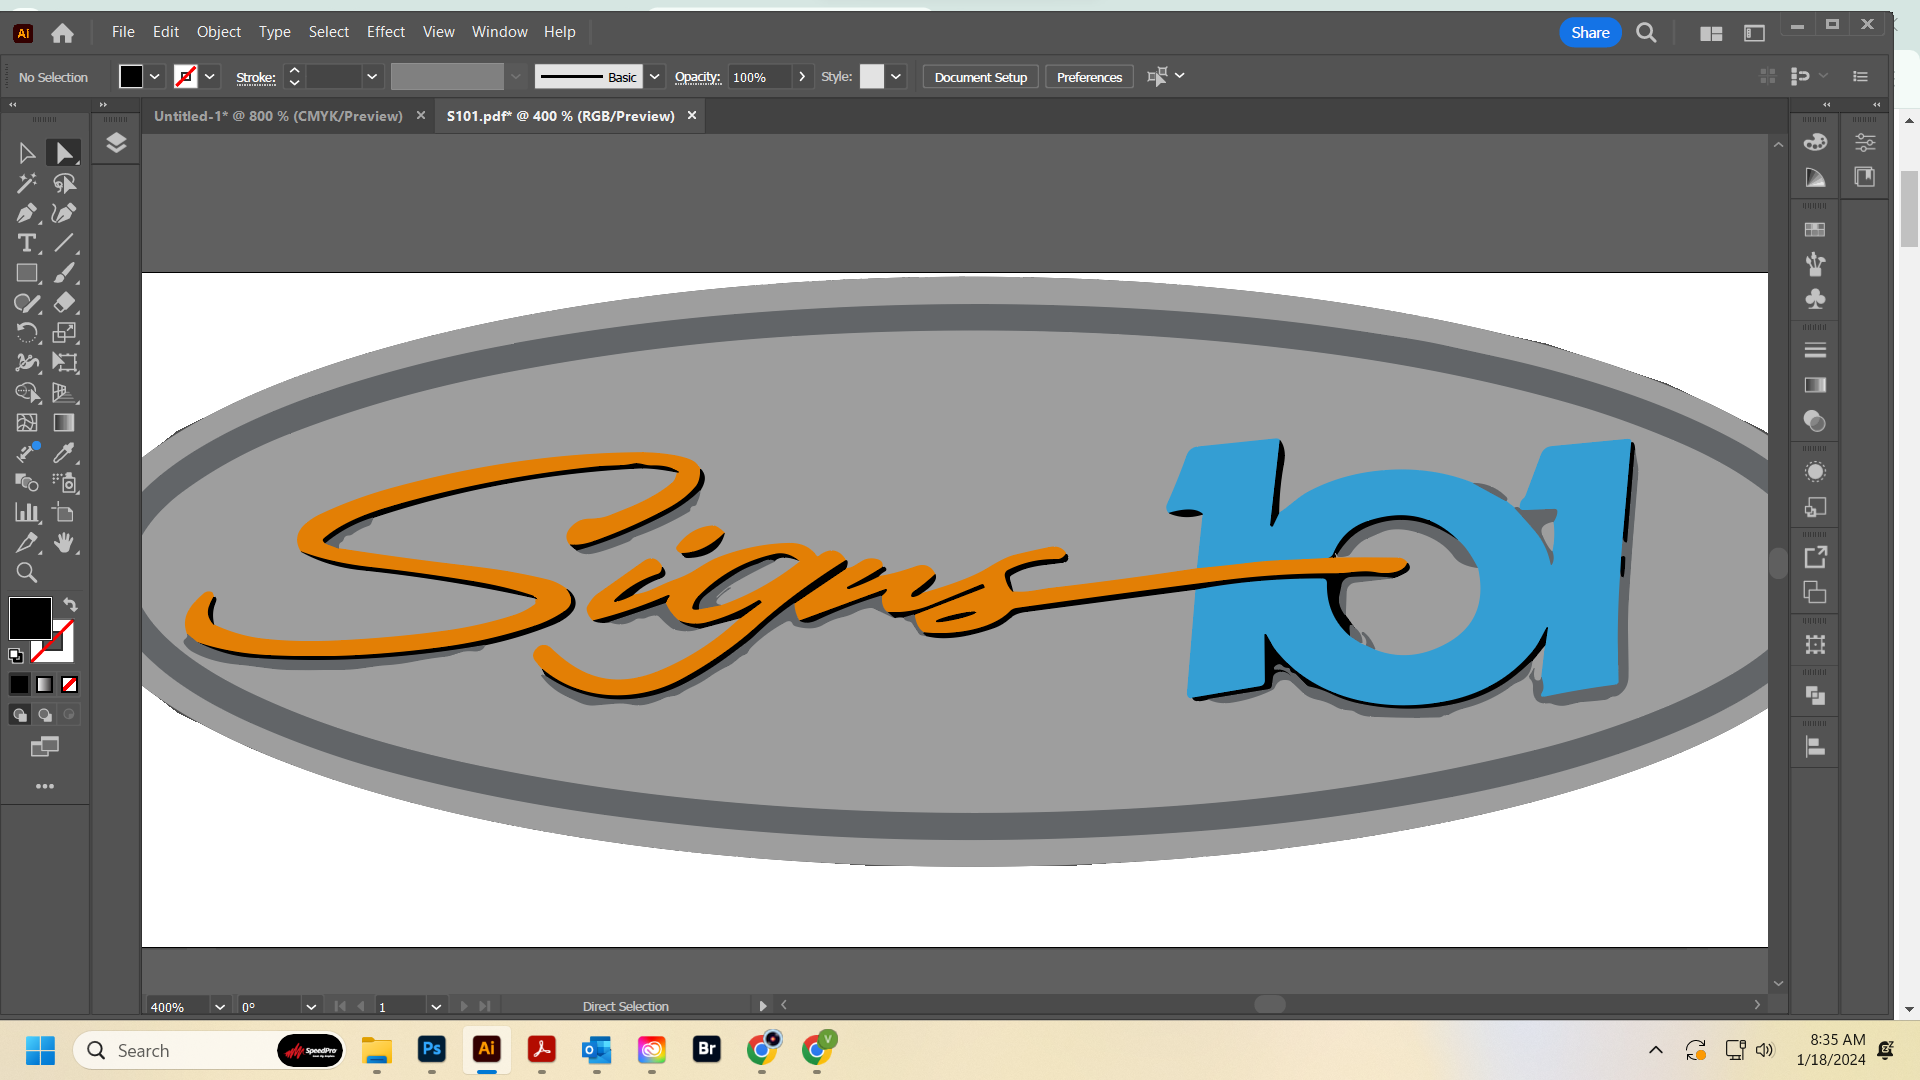This screenshot has height=1080, width=1920.
Task: Open the Effect menu
Action: click(386, 32)
